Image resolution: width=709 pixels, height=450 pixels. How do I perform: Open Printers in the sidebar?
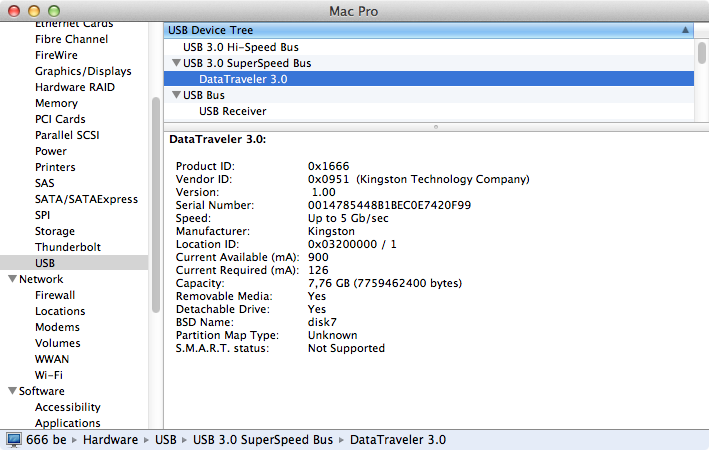pos(55,167)
